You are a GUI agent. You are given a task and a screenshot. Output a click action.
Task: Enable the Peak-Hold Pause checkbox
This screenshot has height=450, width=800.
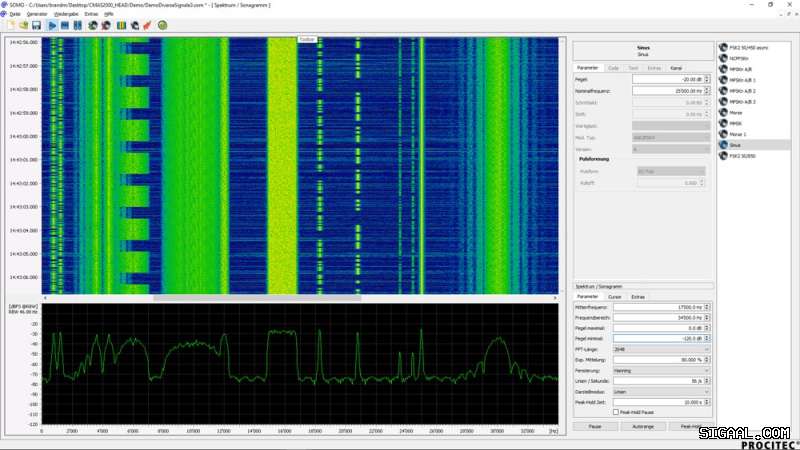click(616, 412)
